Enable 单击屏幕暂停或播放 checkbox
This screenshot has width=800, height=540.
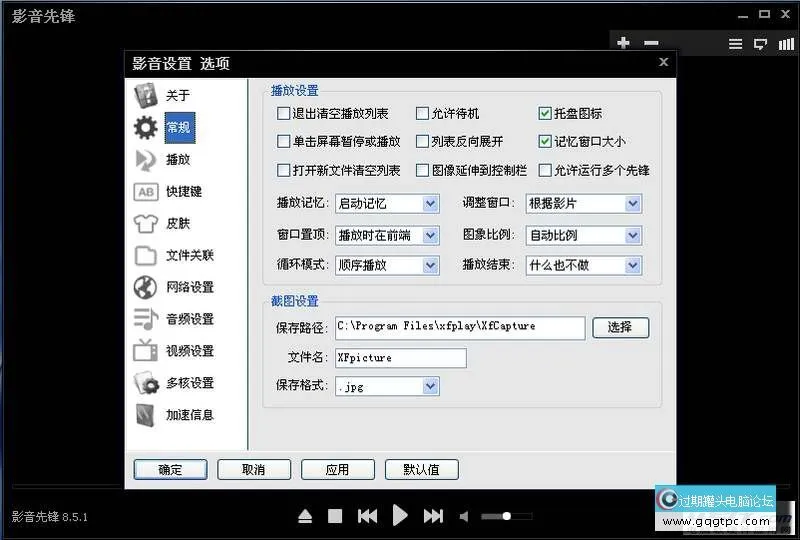284,141
